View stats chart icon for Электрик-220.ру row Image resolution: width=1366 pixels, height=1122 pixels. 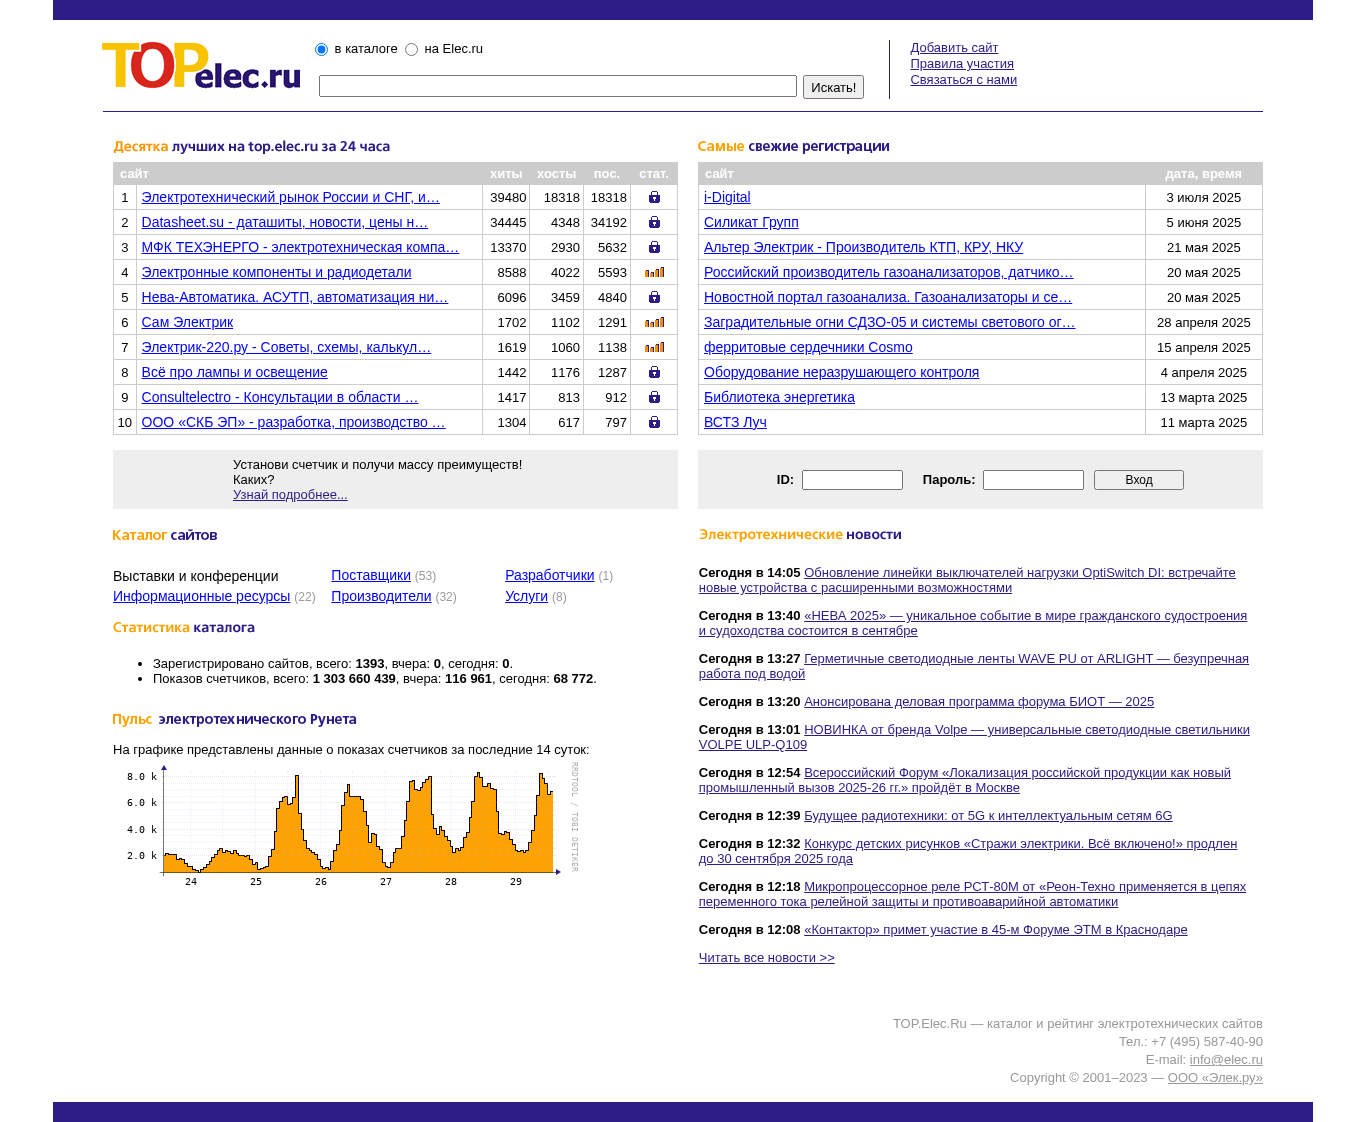(654, 347)
